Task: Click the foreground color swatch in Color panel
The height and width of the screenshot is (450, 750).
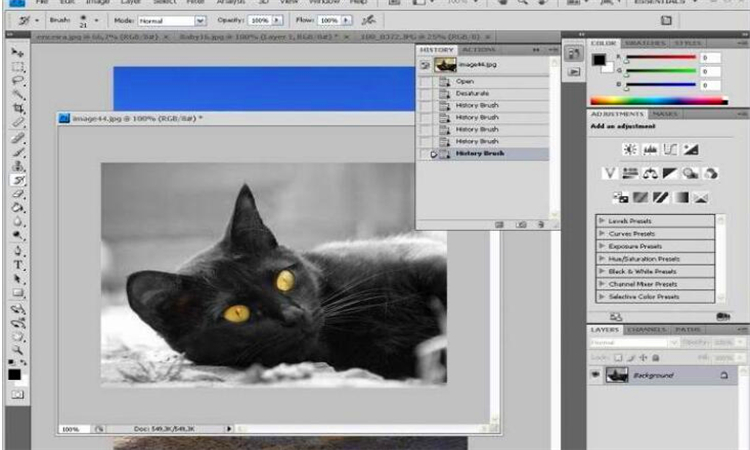Action: (x=599, y=61)
